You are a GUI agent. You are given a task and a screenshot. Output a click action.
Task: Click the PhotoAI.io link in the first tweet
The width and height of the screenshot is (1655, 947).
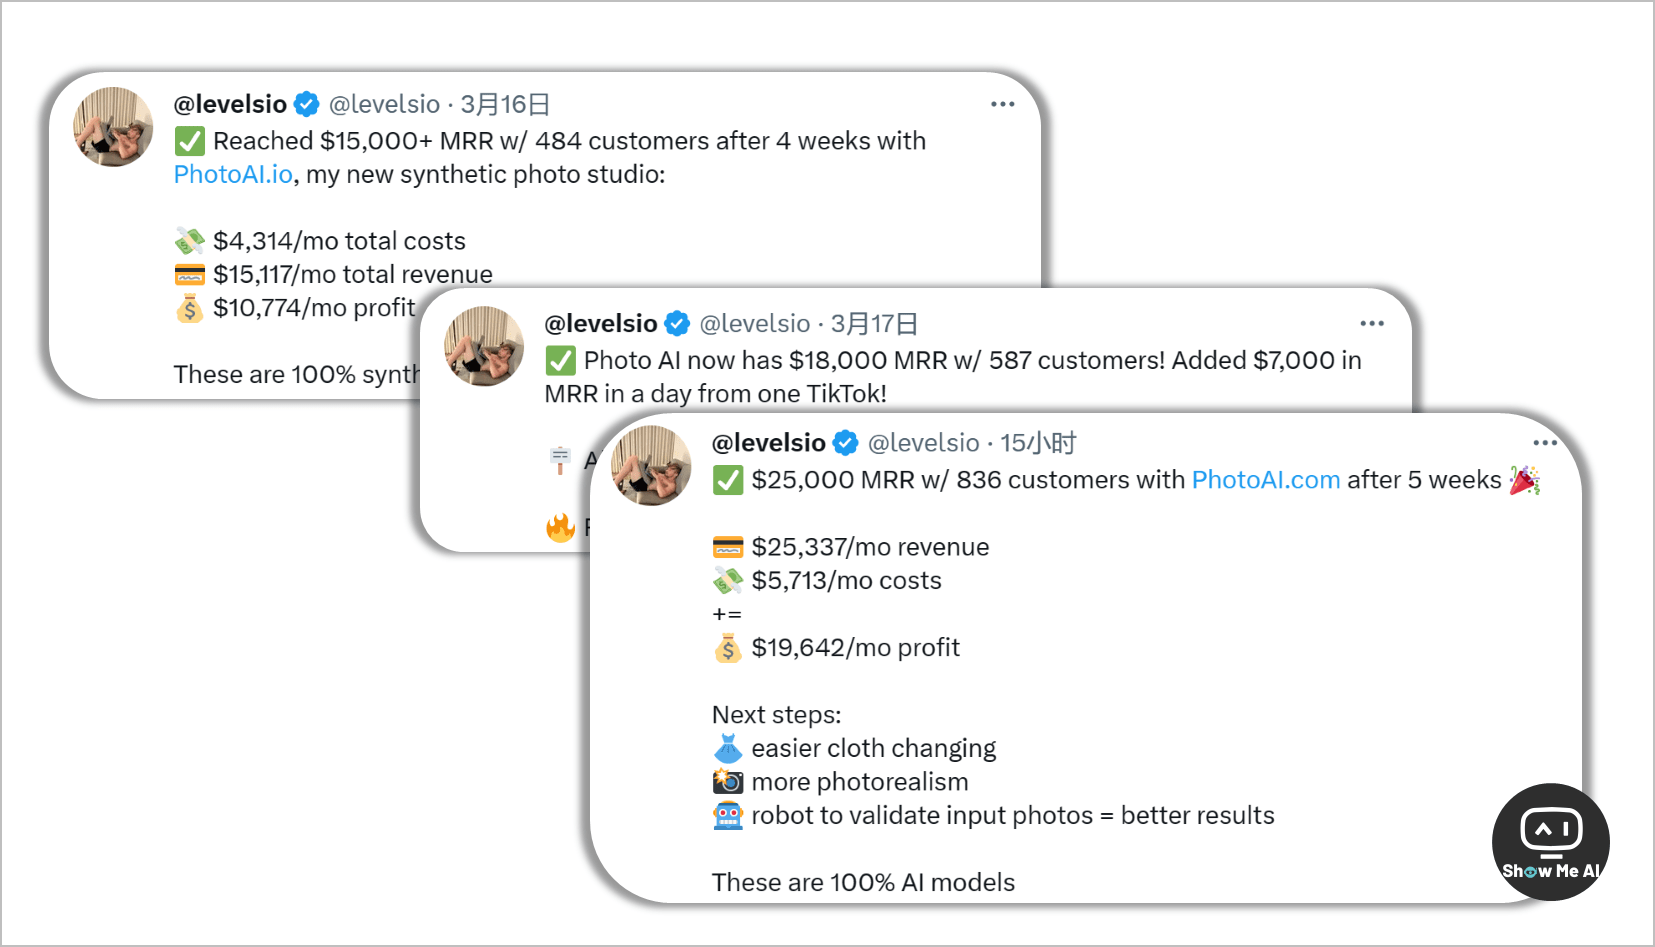(233, 174)
